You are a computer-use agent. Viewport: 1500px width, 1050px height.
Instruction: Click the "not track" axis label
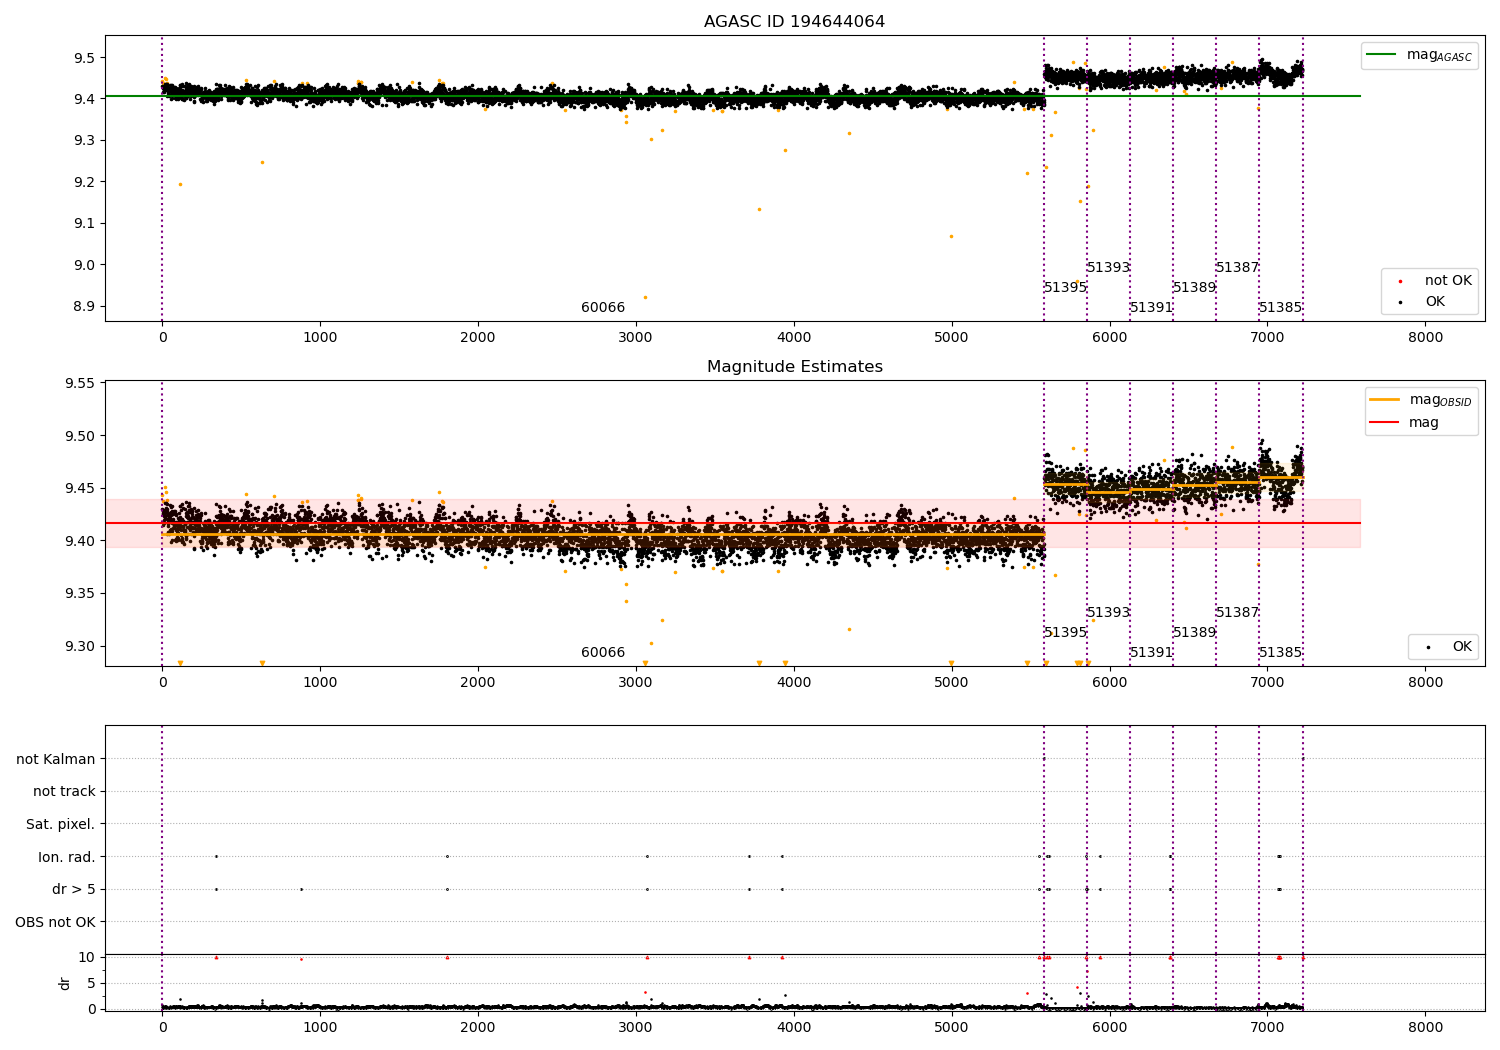pyautogui.click(x=64, y=792)
